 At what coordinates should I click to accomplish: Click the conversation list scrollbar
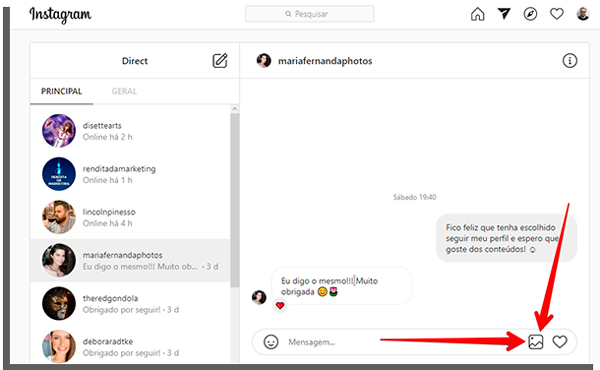pyautogui.click(x=235, y=200)
